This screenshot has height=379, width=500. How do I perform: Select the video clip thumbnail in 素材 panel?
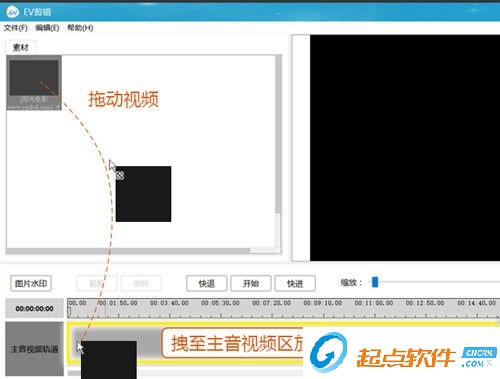coord(34,83)
